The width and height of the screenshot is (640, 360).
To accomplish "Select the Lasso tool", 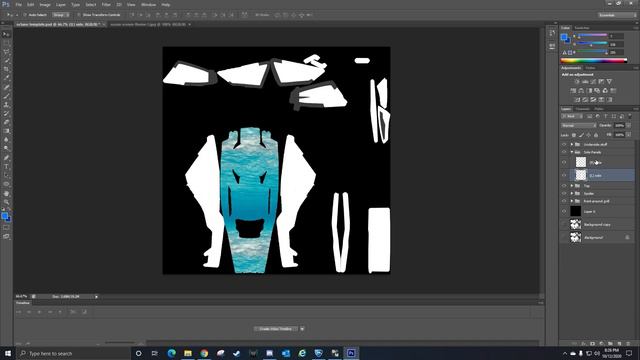I will tap(6, 52).
